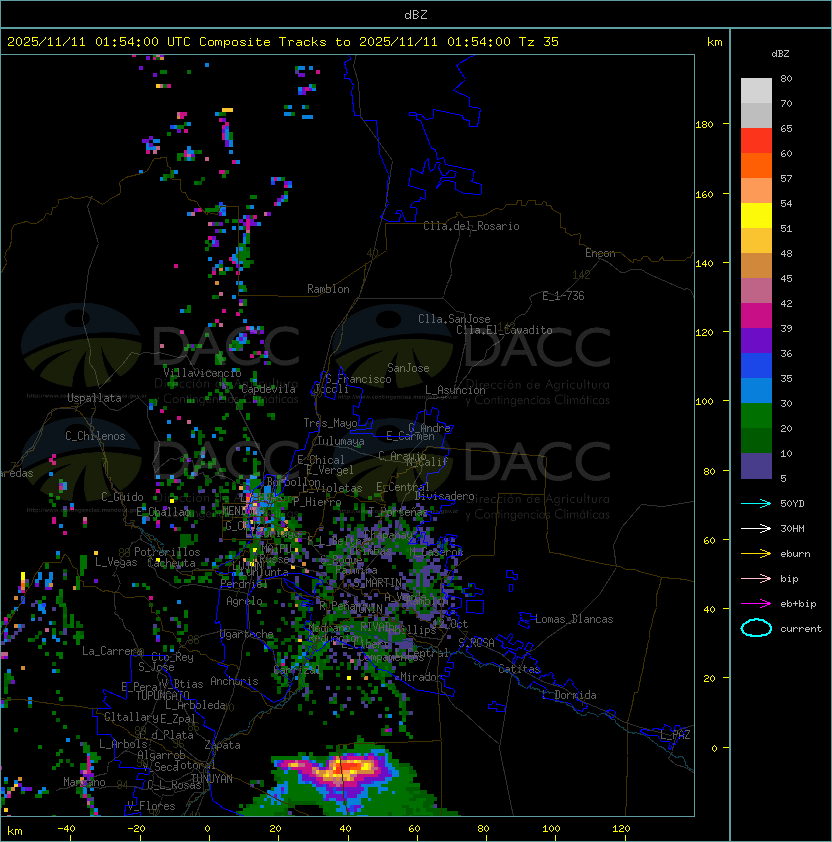Click the 'Mirador' map label
The height and width of the screenshot is (842, 832).
click(x=422, y=677)
